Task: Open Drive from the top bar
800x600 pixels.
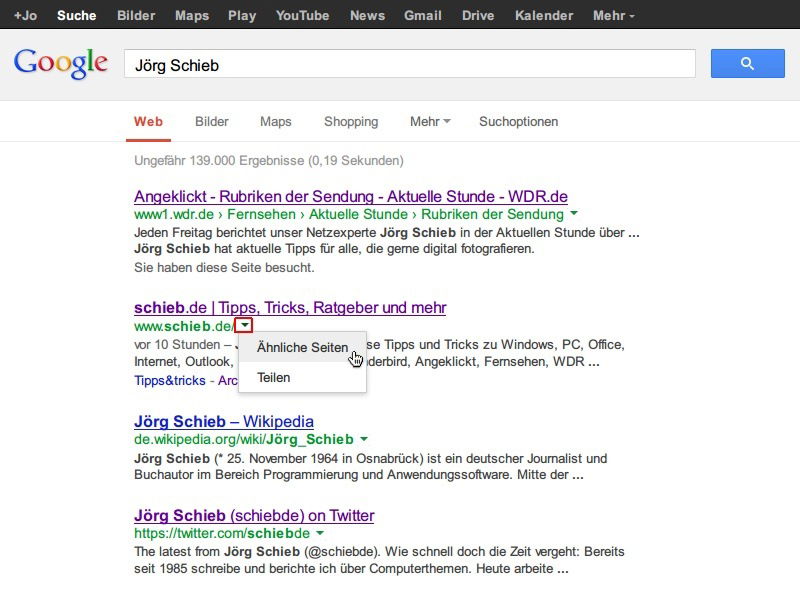Action: coord(478,15)
